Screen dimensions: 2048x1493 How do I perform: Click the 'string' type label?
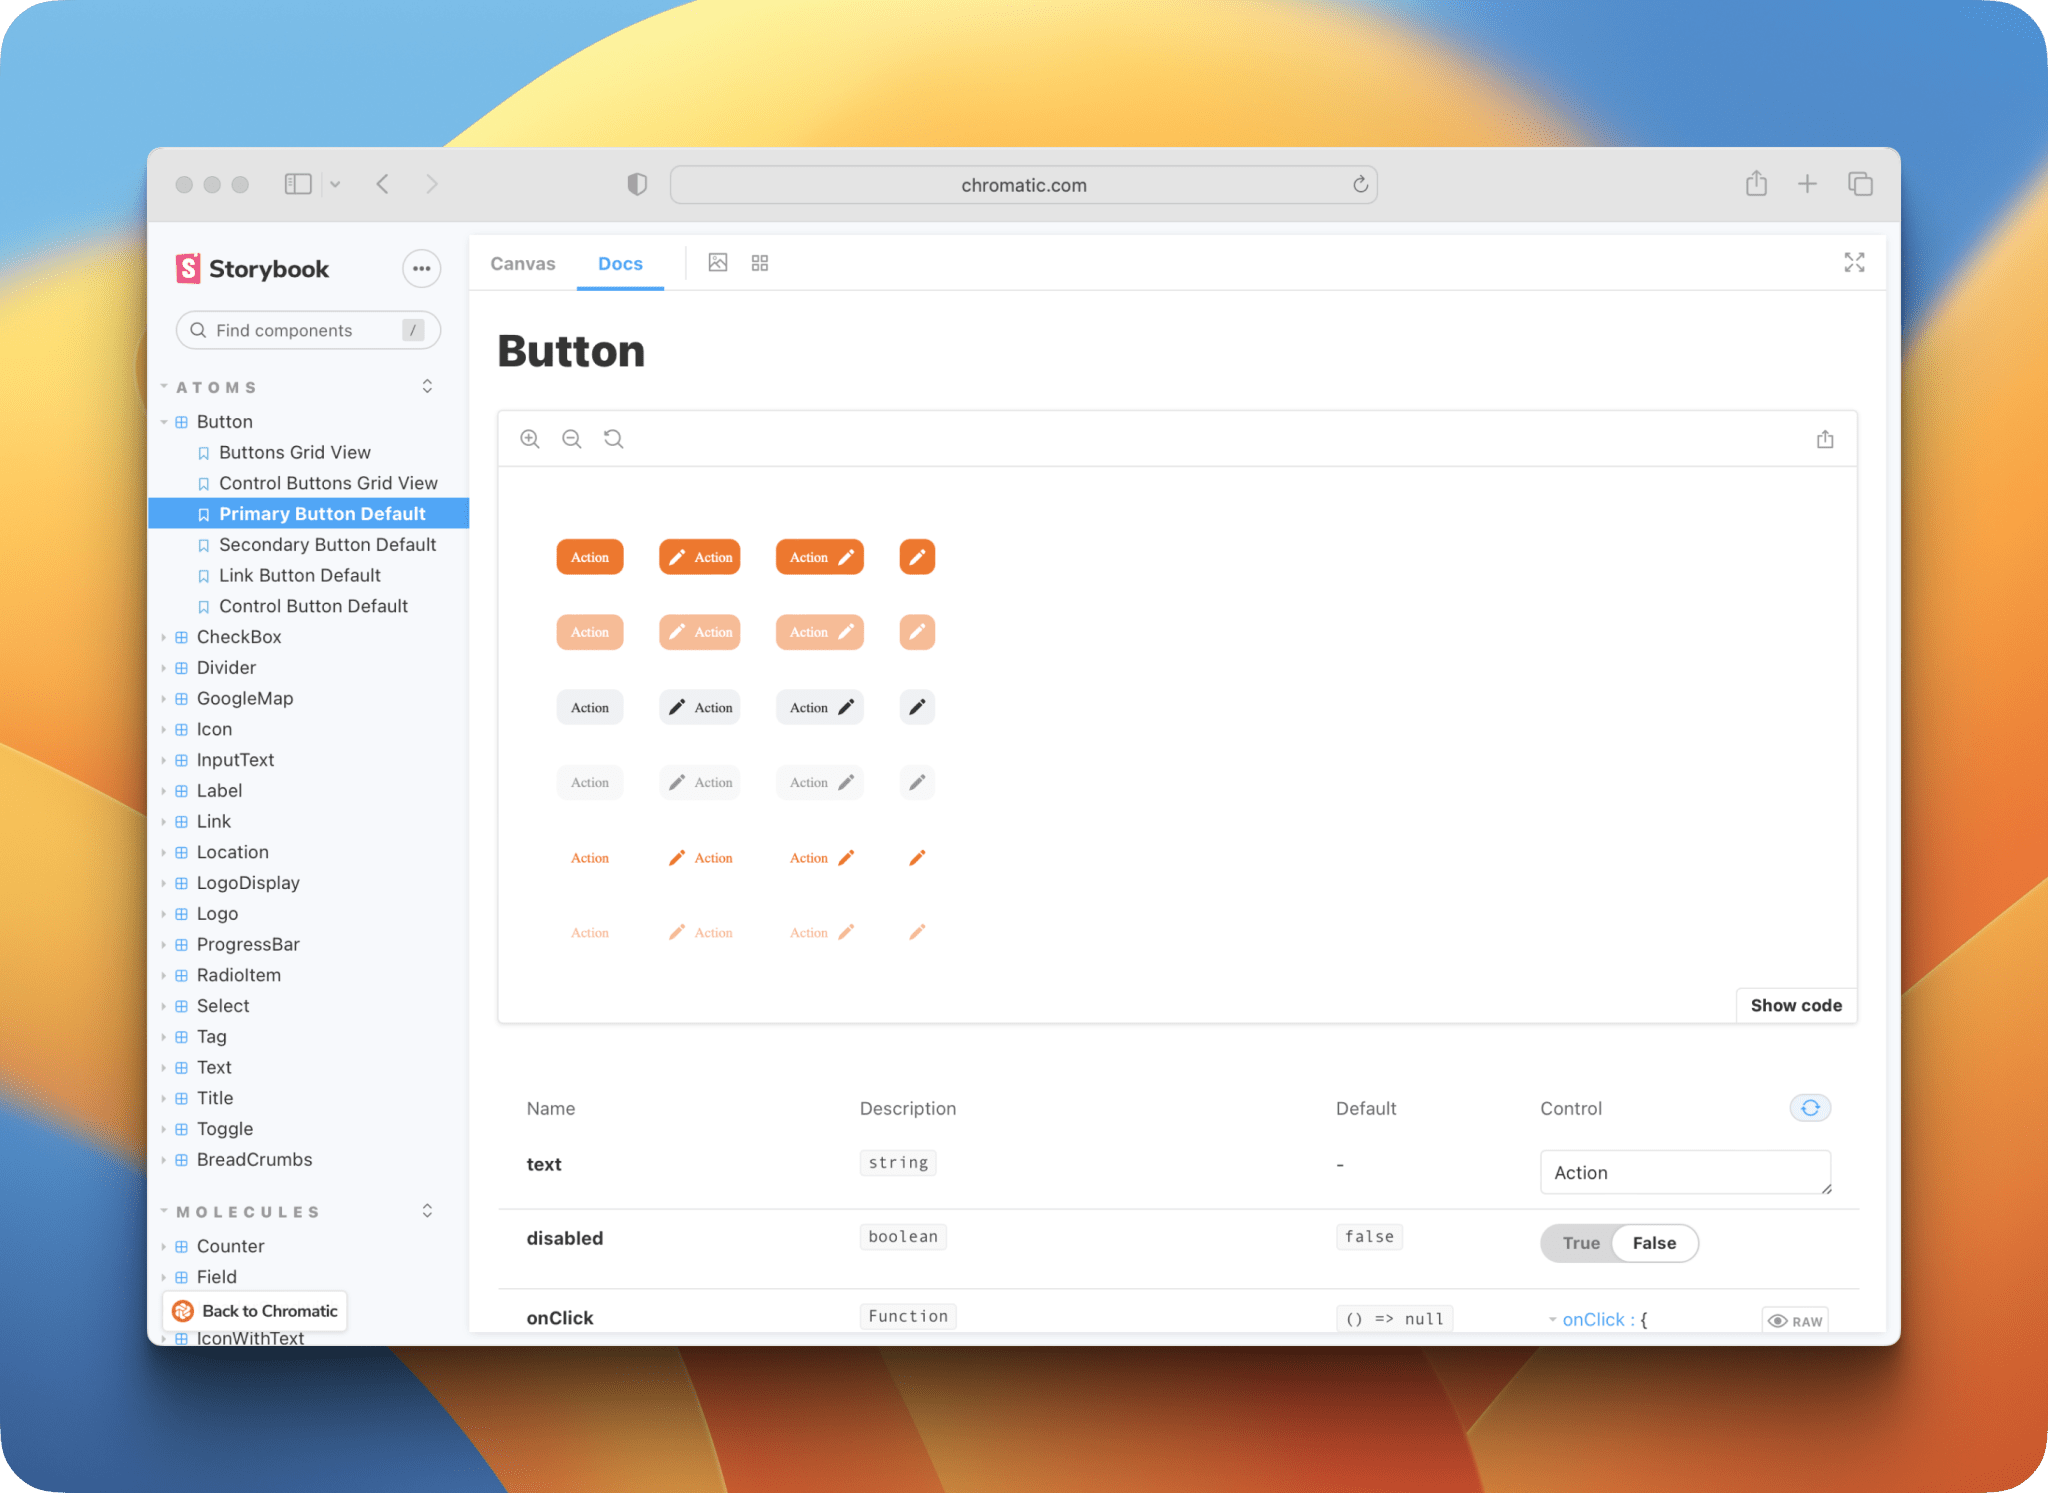(x=898, y=1163)
